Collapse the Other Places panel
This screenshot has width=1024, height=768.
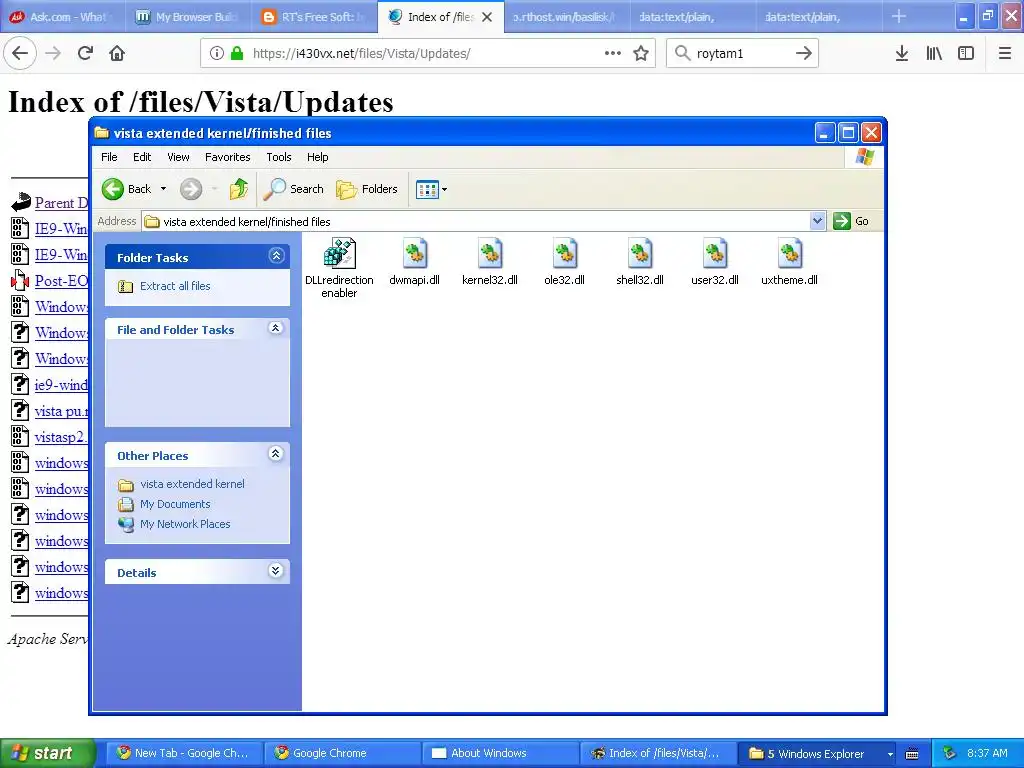tap(276, 454)
